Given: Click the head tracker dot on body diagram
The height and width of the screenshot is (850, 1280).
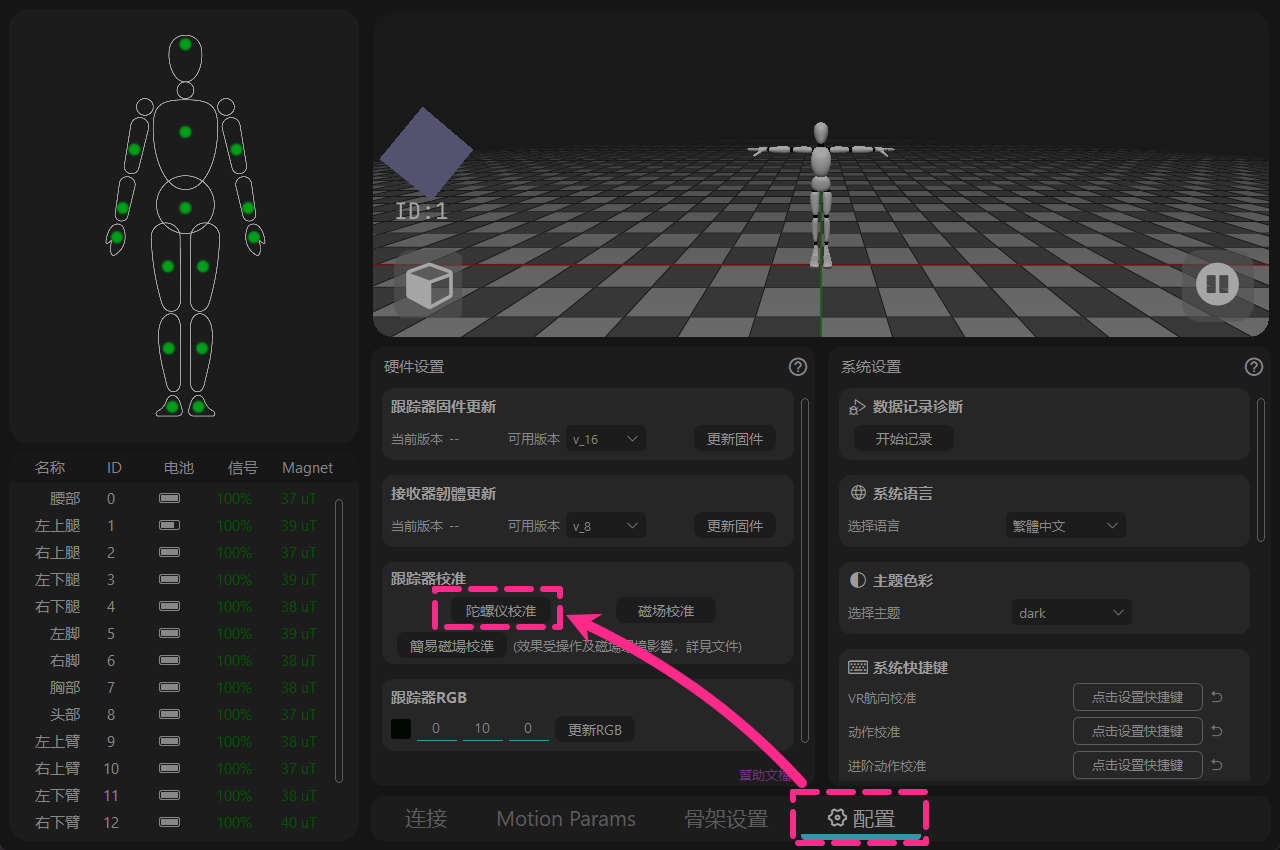Looking at the screenshot, I should click(x=185, y=44).
